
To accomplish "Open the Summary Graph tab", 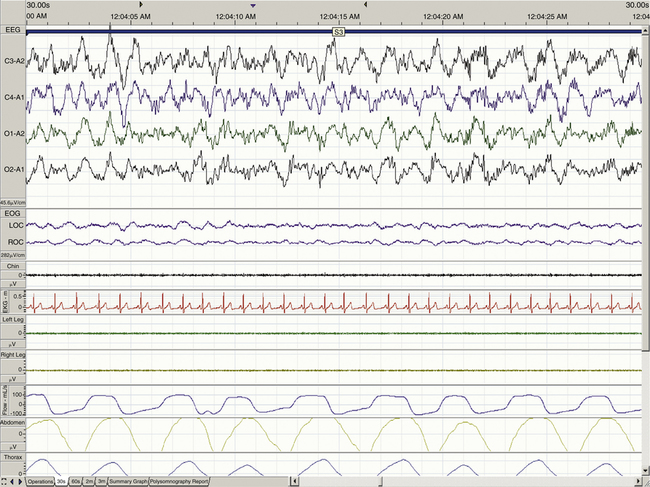I will point(127,481).
